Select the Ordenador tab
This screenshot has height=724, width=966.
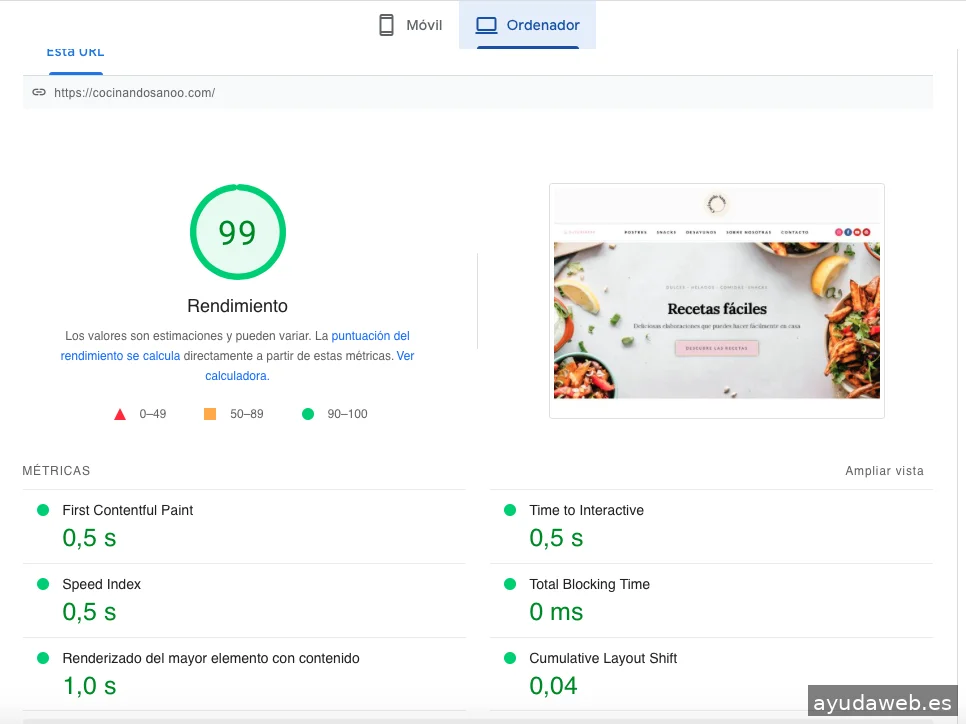pos(527,25)
